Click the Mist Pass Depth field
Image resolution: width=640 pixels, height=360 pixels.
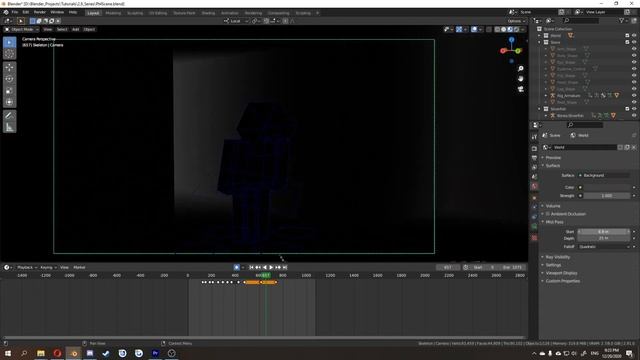click(x=604, y=238)
